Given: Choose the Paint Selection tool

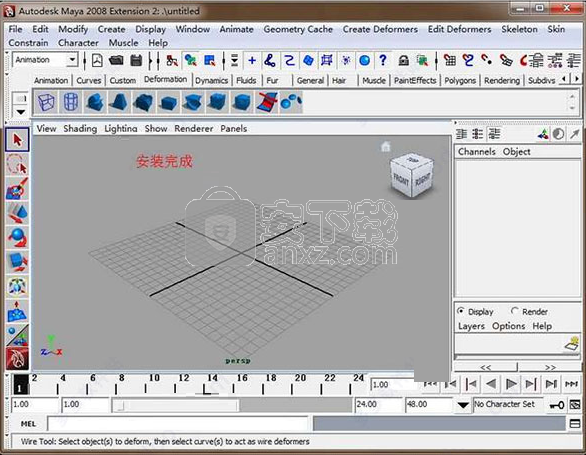Looking at the screenshot, I should (17, 189).
